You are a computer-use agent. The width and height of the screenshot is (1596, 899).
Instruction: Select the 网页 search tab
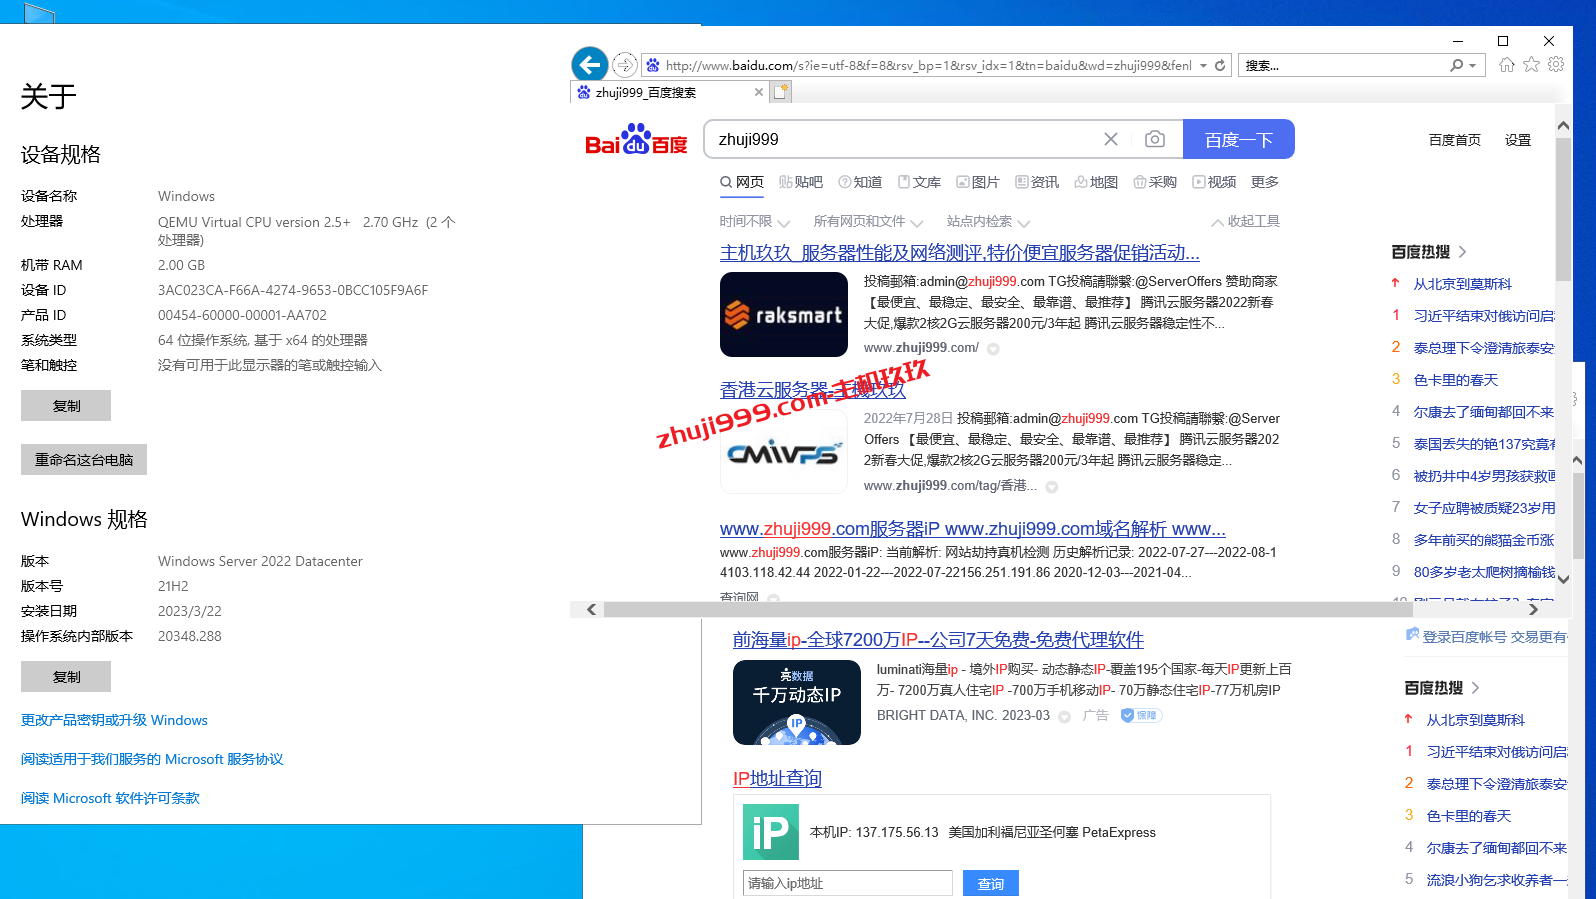(742, 182)
